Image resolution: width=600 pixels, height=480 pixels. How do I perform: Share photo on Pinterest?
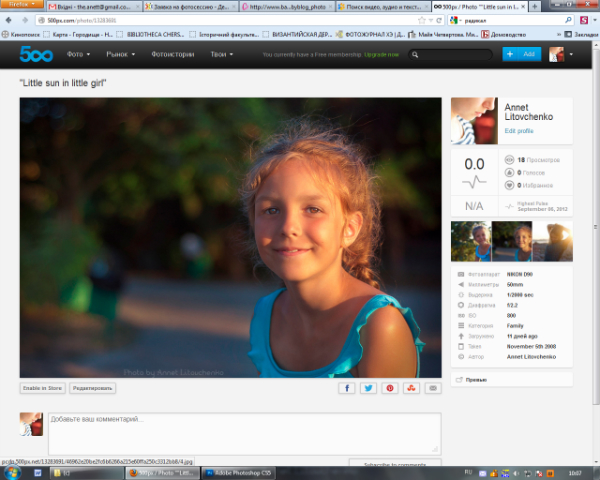click(x=390, y=387)
